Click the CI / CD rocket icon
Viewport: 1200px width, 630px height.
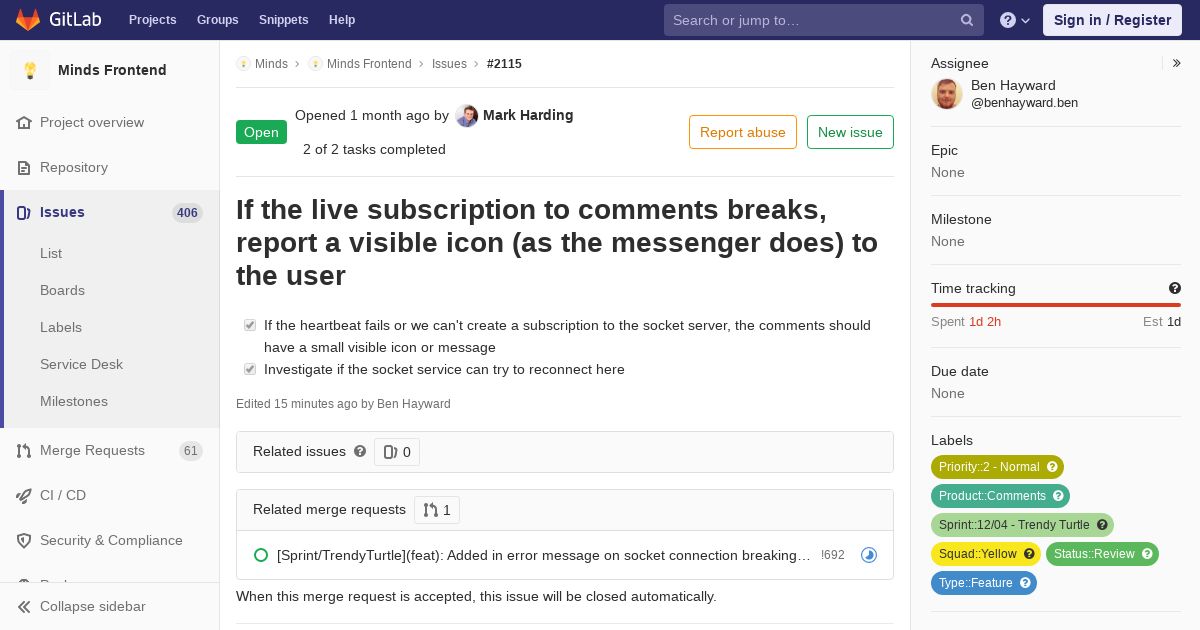[x=24, y=496]
